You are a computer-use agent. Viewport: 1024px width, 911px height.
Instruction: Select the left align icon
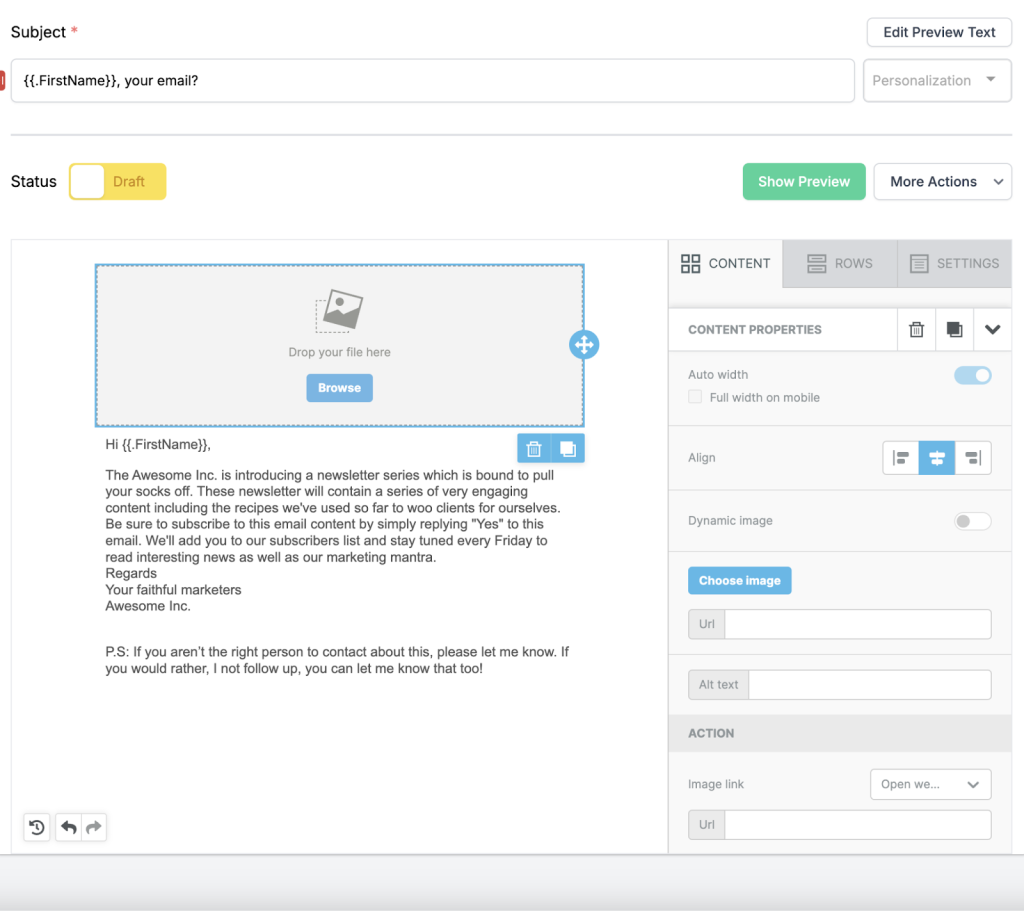pyautogui.click(x=901, y=457)
